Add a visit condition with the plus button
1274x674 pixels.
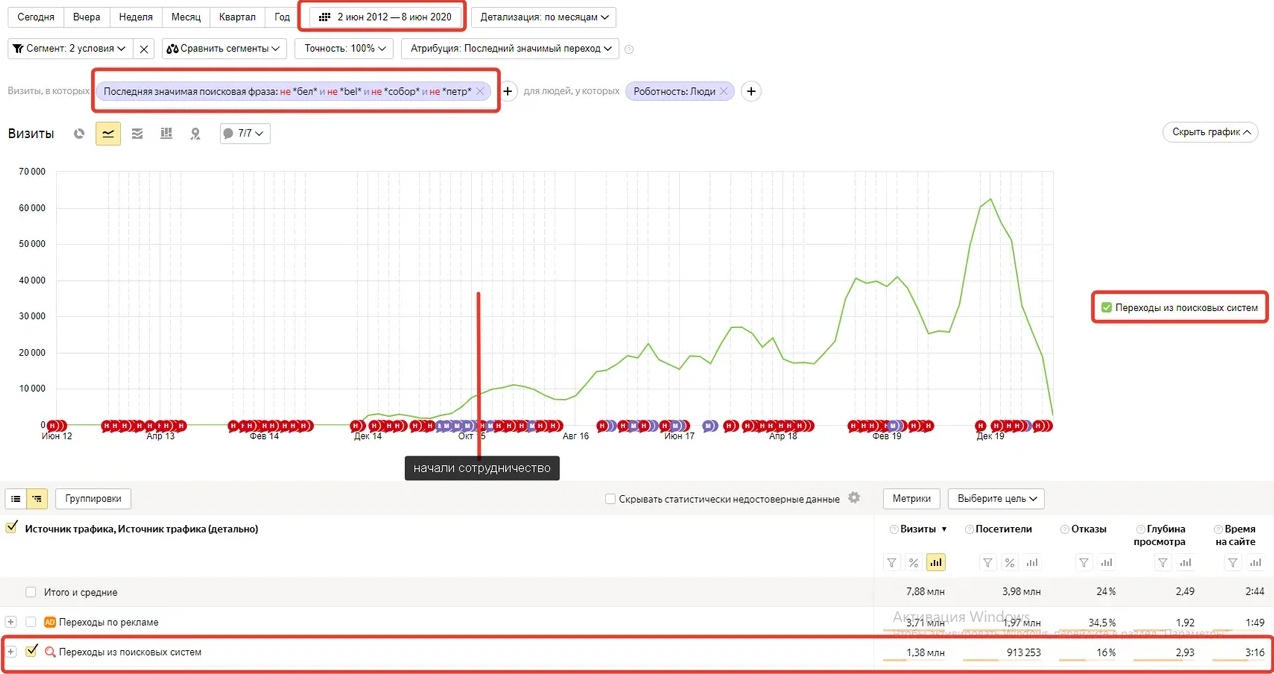pos(508,91)
